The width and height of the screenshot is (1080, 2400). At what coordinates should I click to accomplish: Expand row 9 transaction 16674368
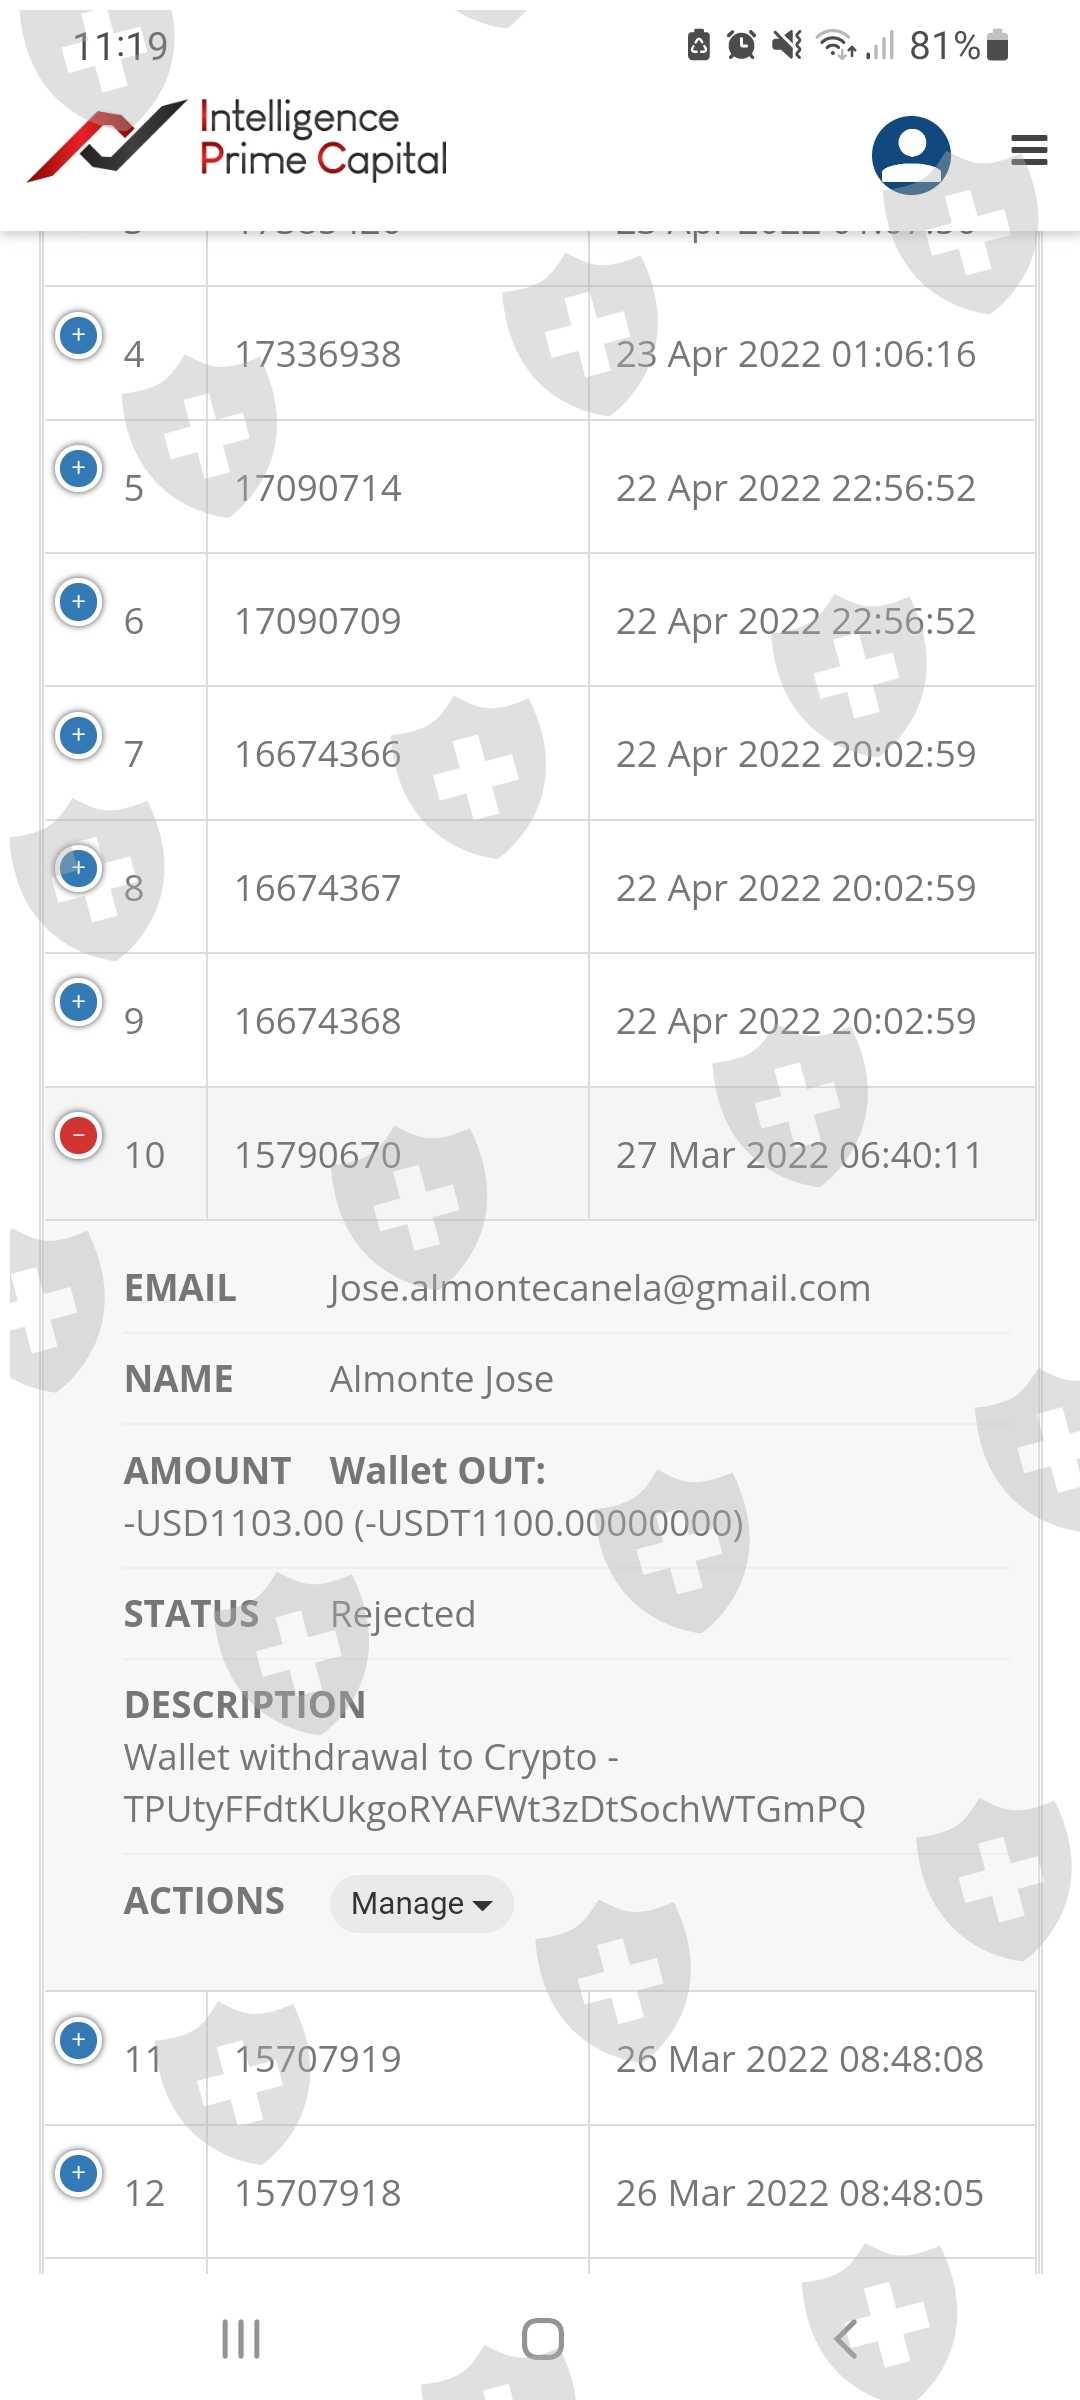(x=79, y=1002)
